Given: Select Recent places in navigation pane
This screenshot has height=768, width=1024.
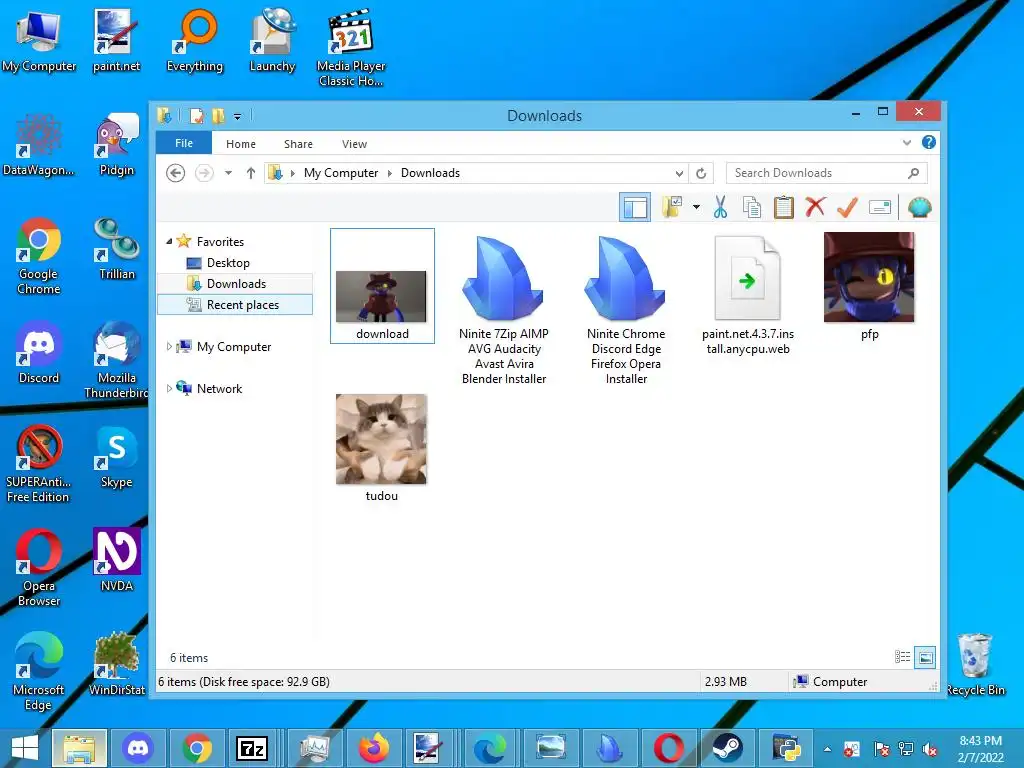Looking at the screenshot, I should click(235, 305).
